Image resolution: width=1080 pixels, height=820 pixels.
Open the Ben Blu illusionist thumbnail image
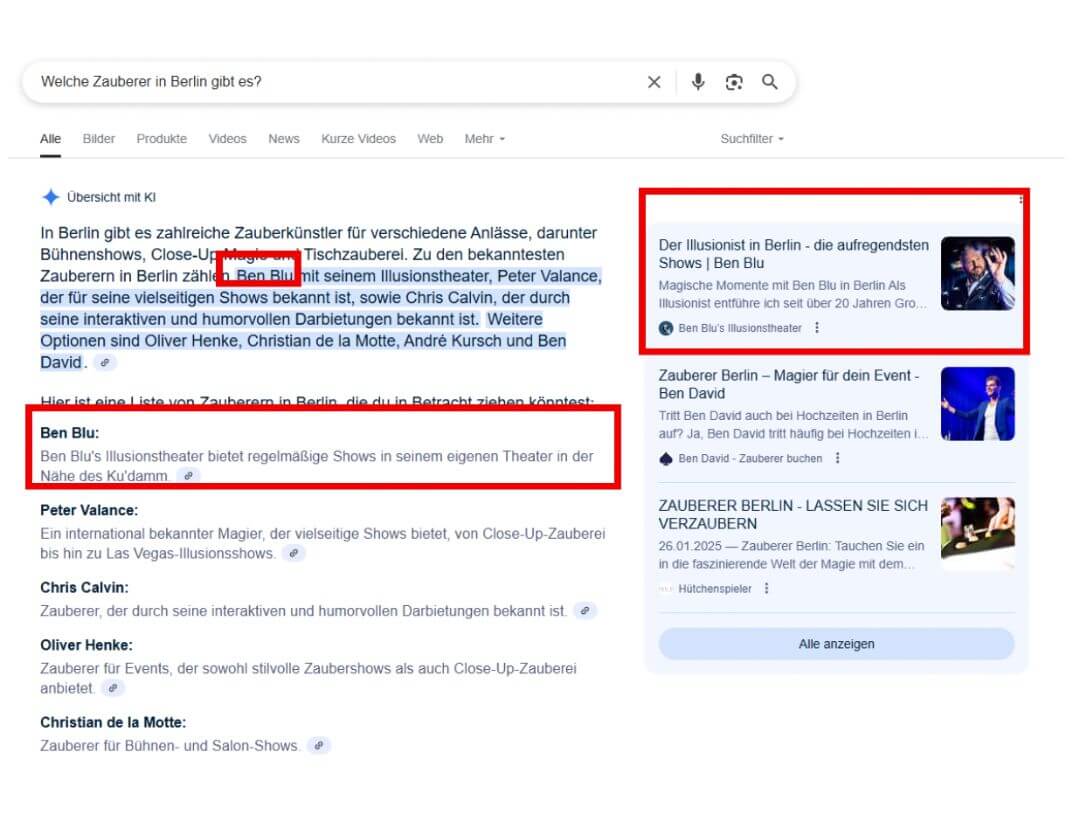coord(977,273)
